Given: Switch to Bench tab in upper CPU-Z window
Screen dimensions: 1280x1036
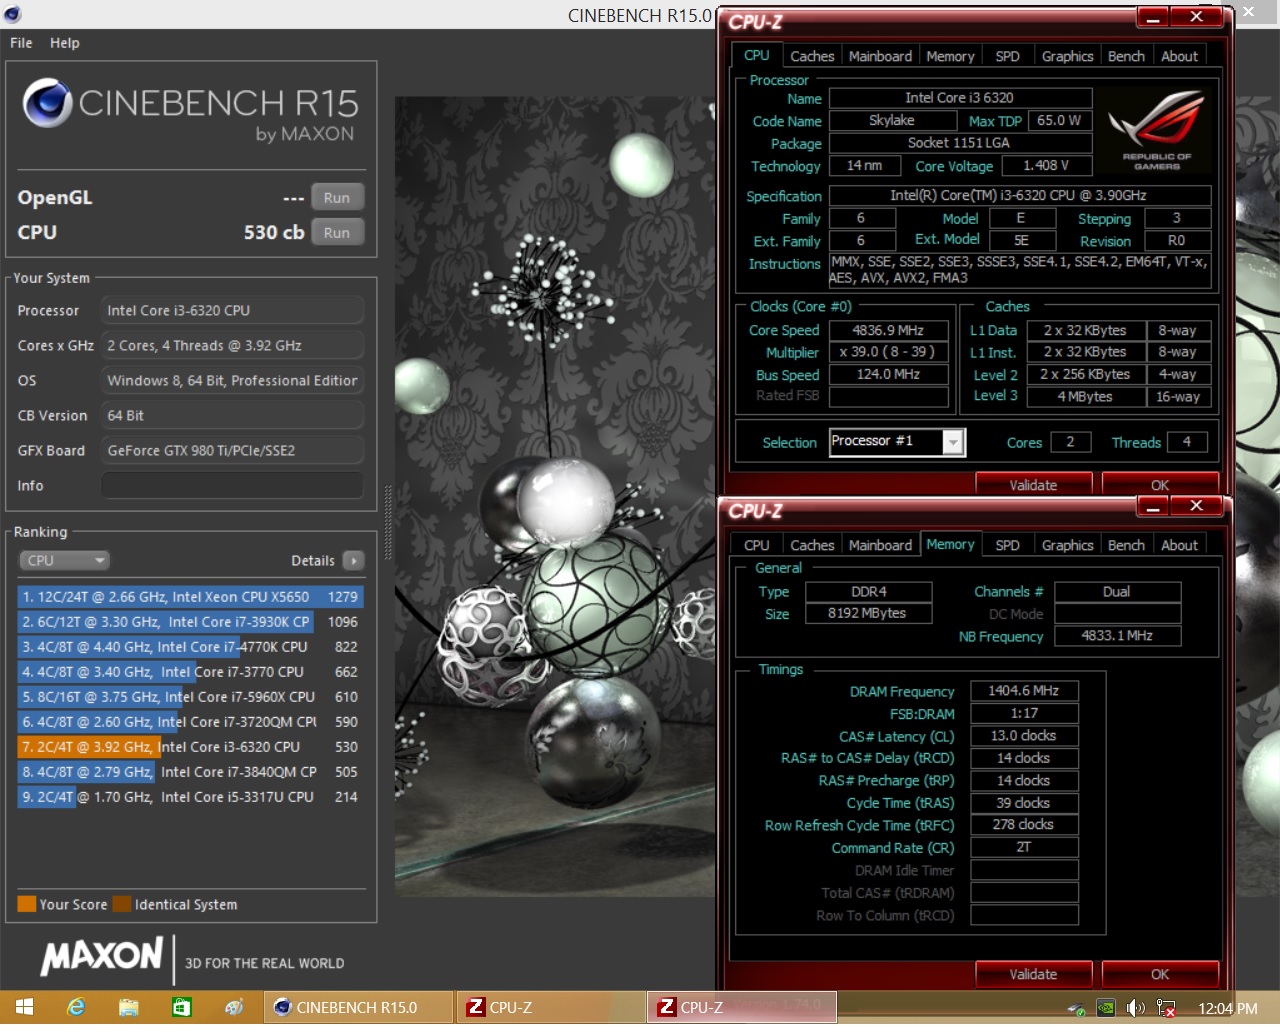Looking at the screenshot, I should click(1126, 57).
